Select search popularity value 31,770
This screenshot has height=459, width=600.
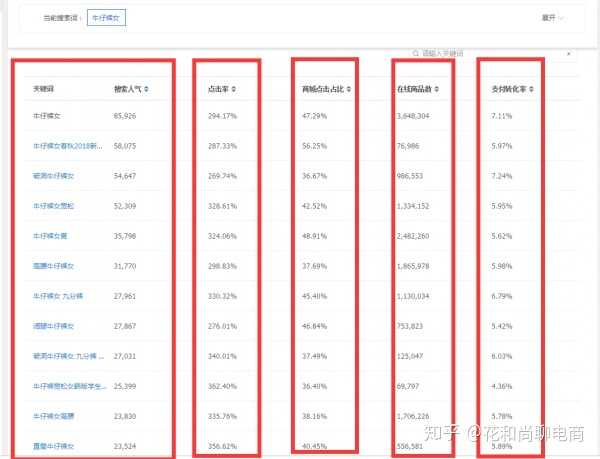(x=125, y=266)
